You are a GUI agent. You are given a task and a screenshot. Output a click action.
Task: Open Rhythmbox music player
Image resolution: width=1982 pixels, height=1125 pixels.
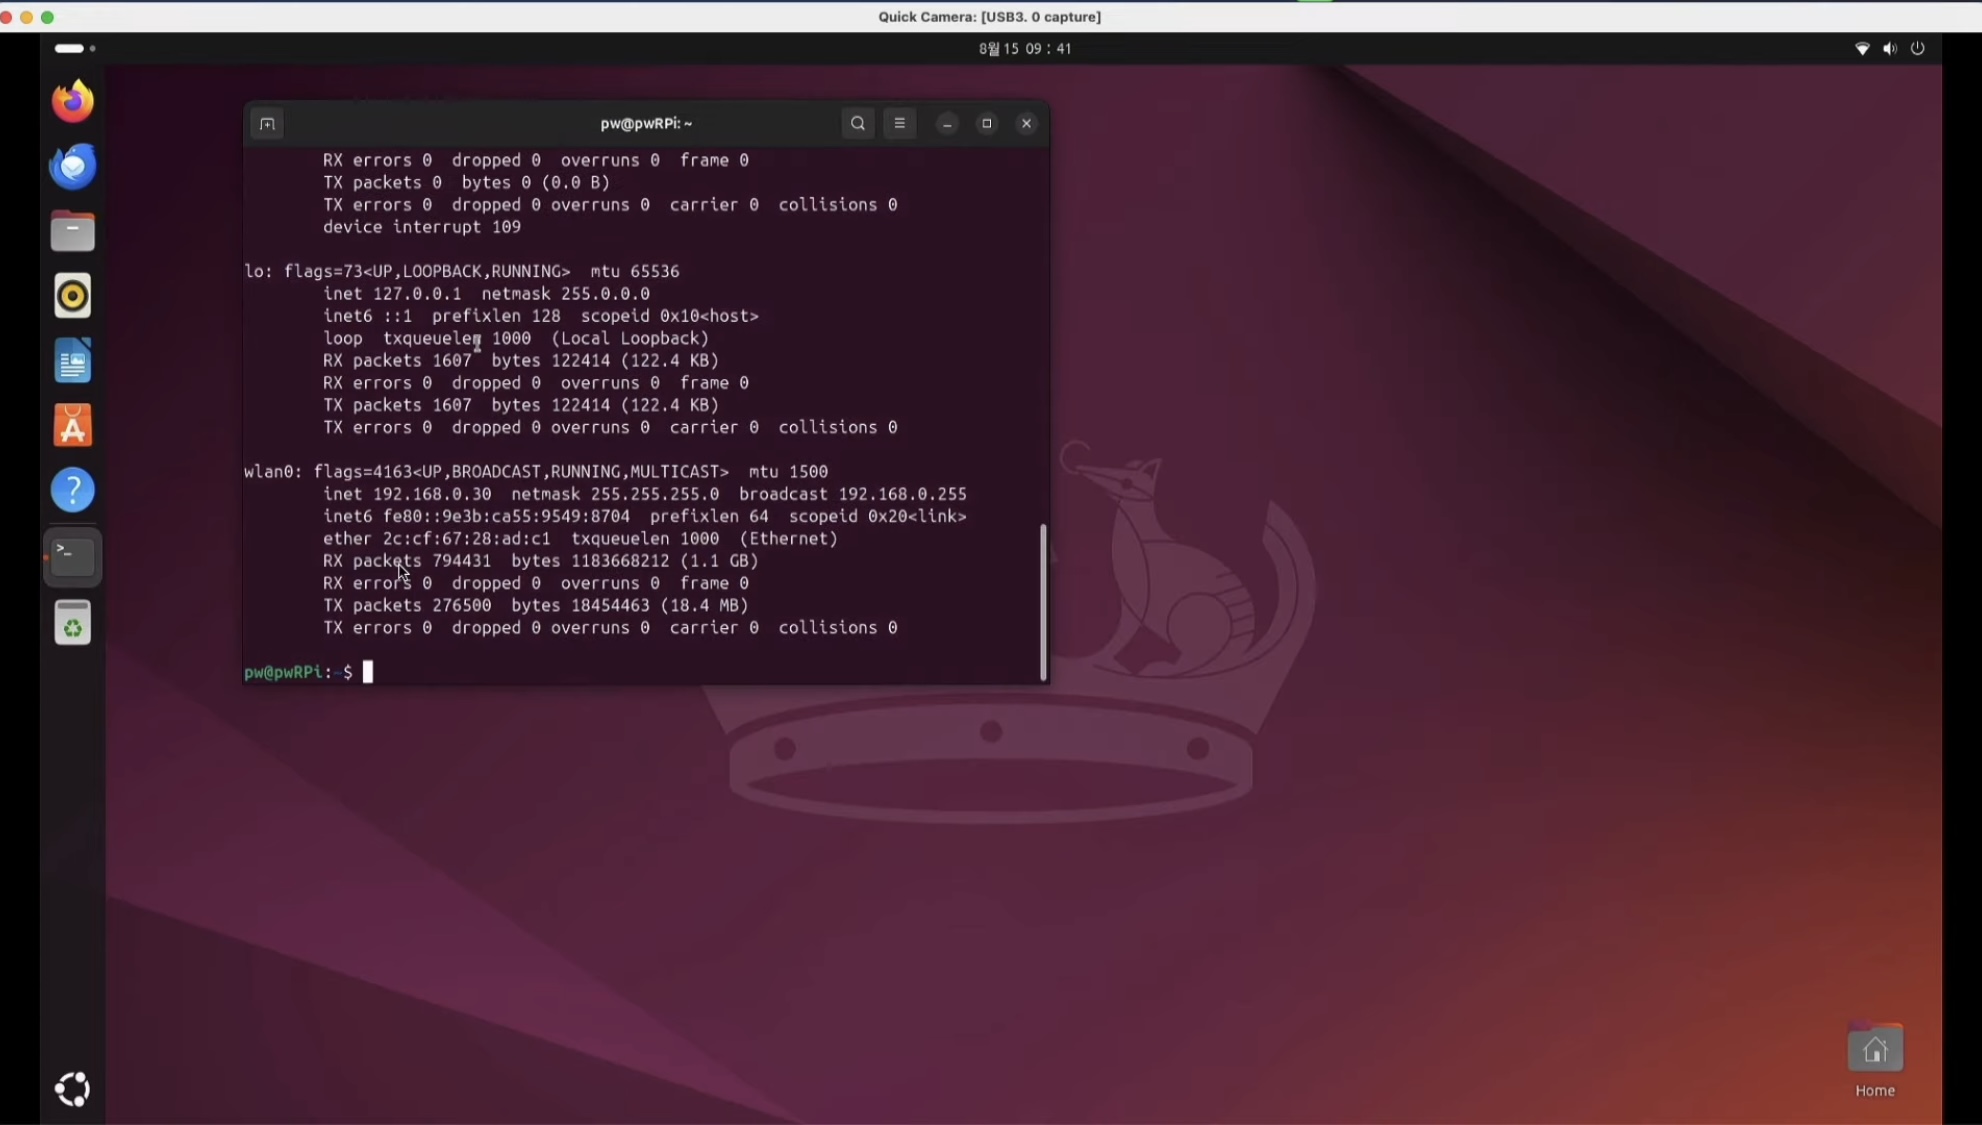click(72, 296)
